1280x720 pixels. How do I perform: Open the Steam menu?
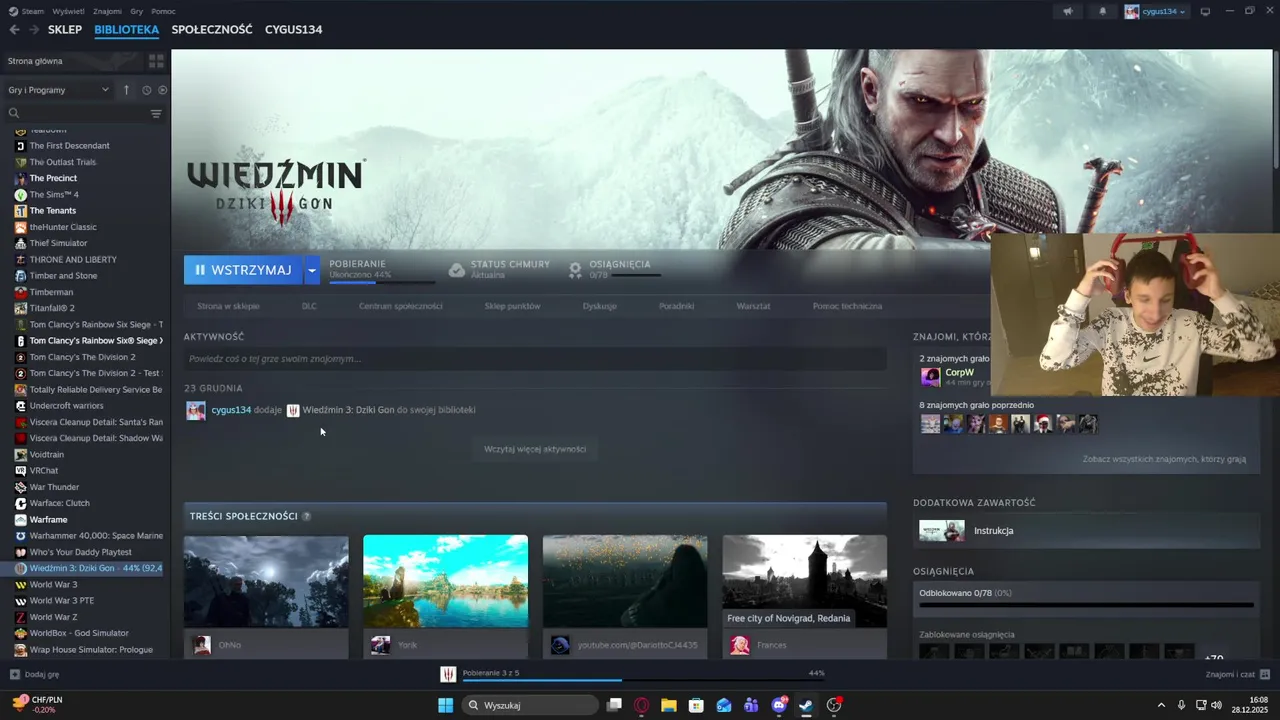click(x=26, y=11)
